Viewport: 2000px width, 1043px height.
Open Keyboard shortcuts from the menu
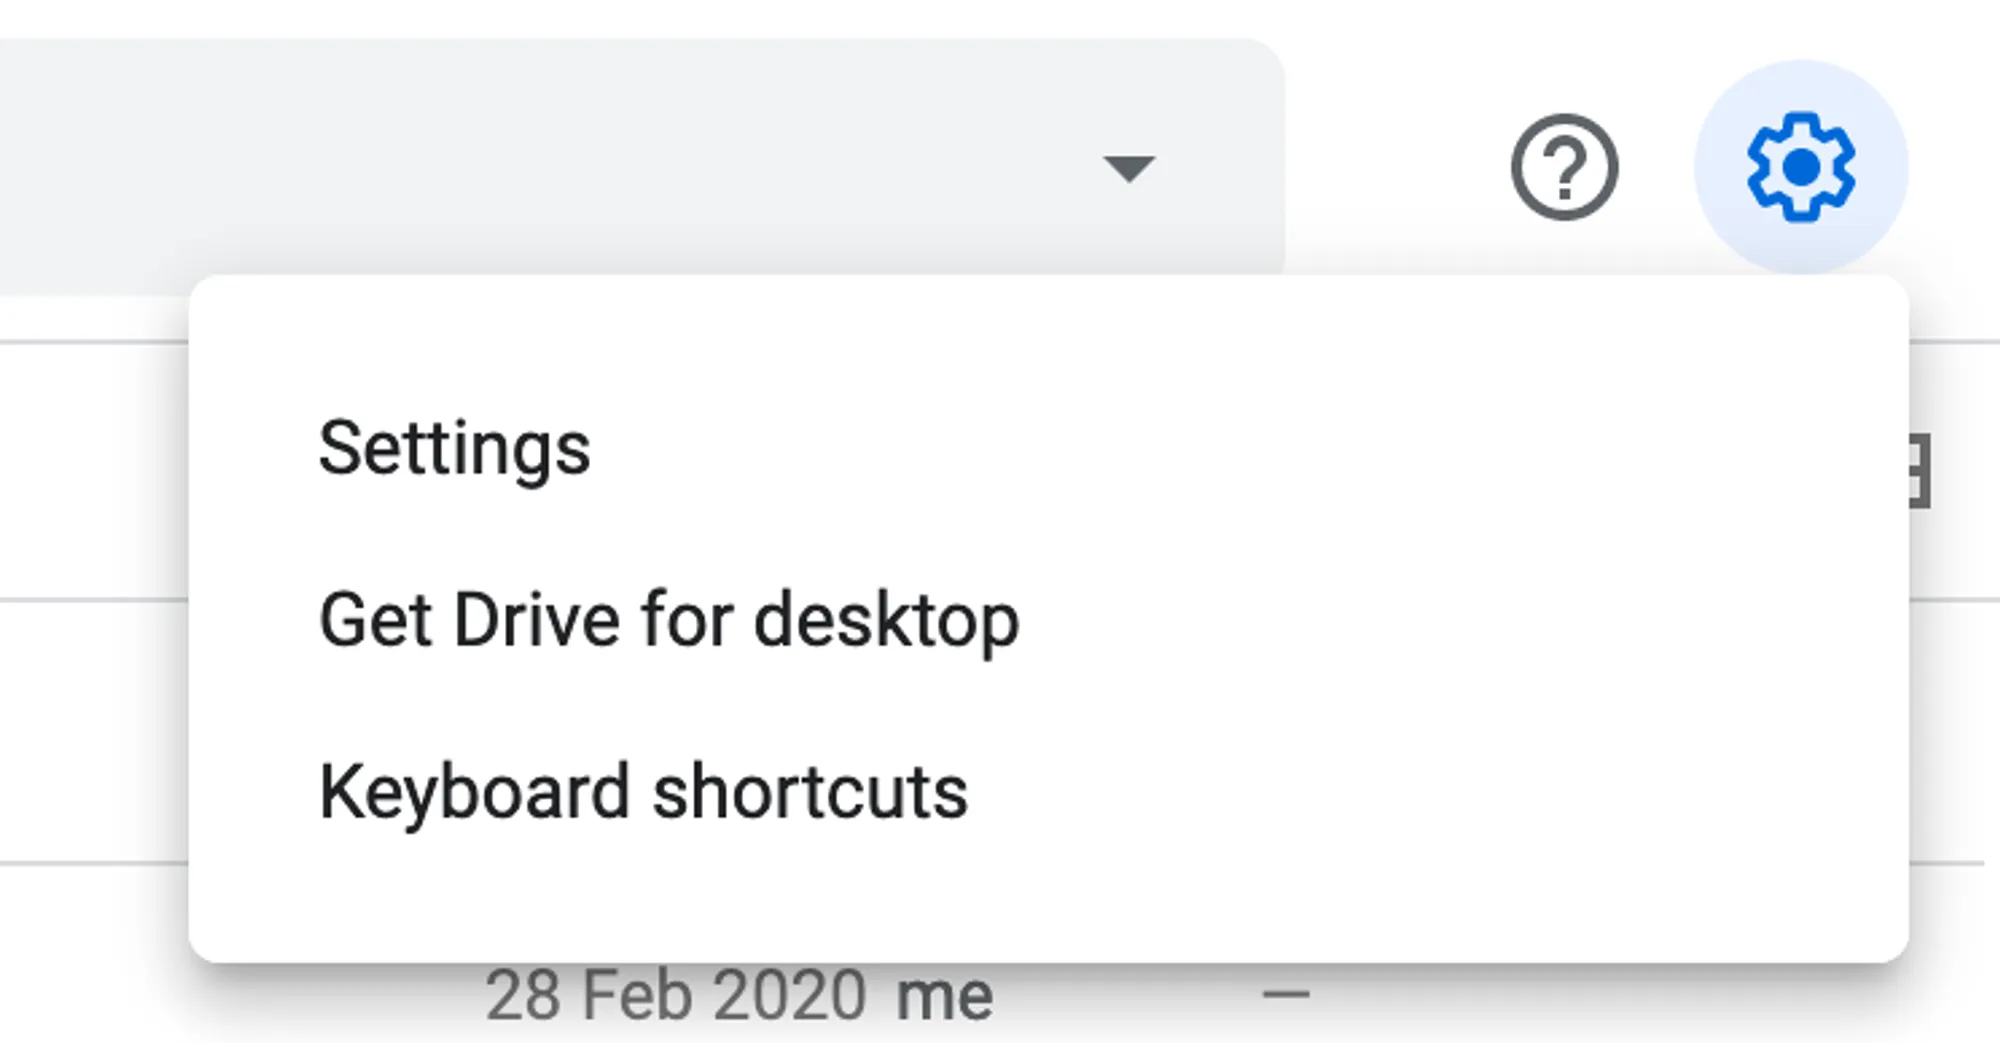coord(643,792)
